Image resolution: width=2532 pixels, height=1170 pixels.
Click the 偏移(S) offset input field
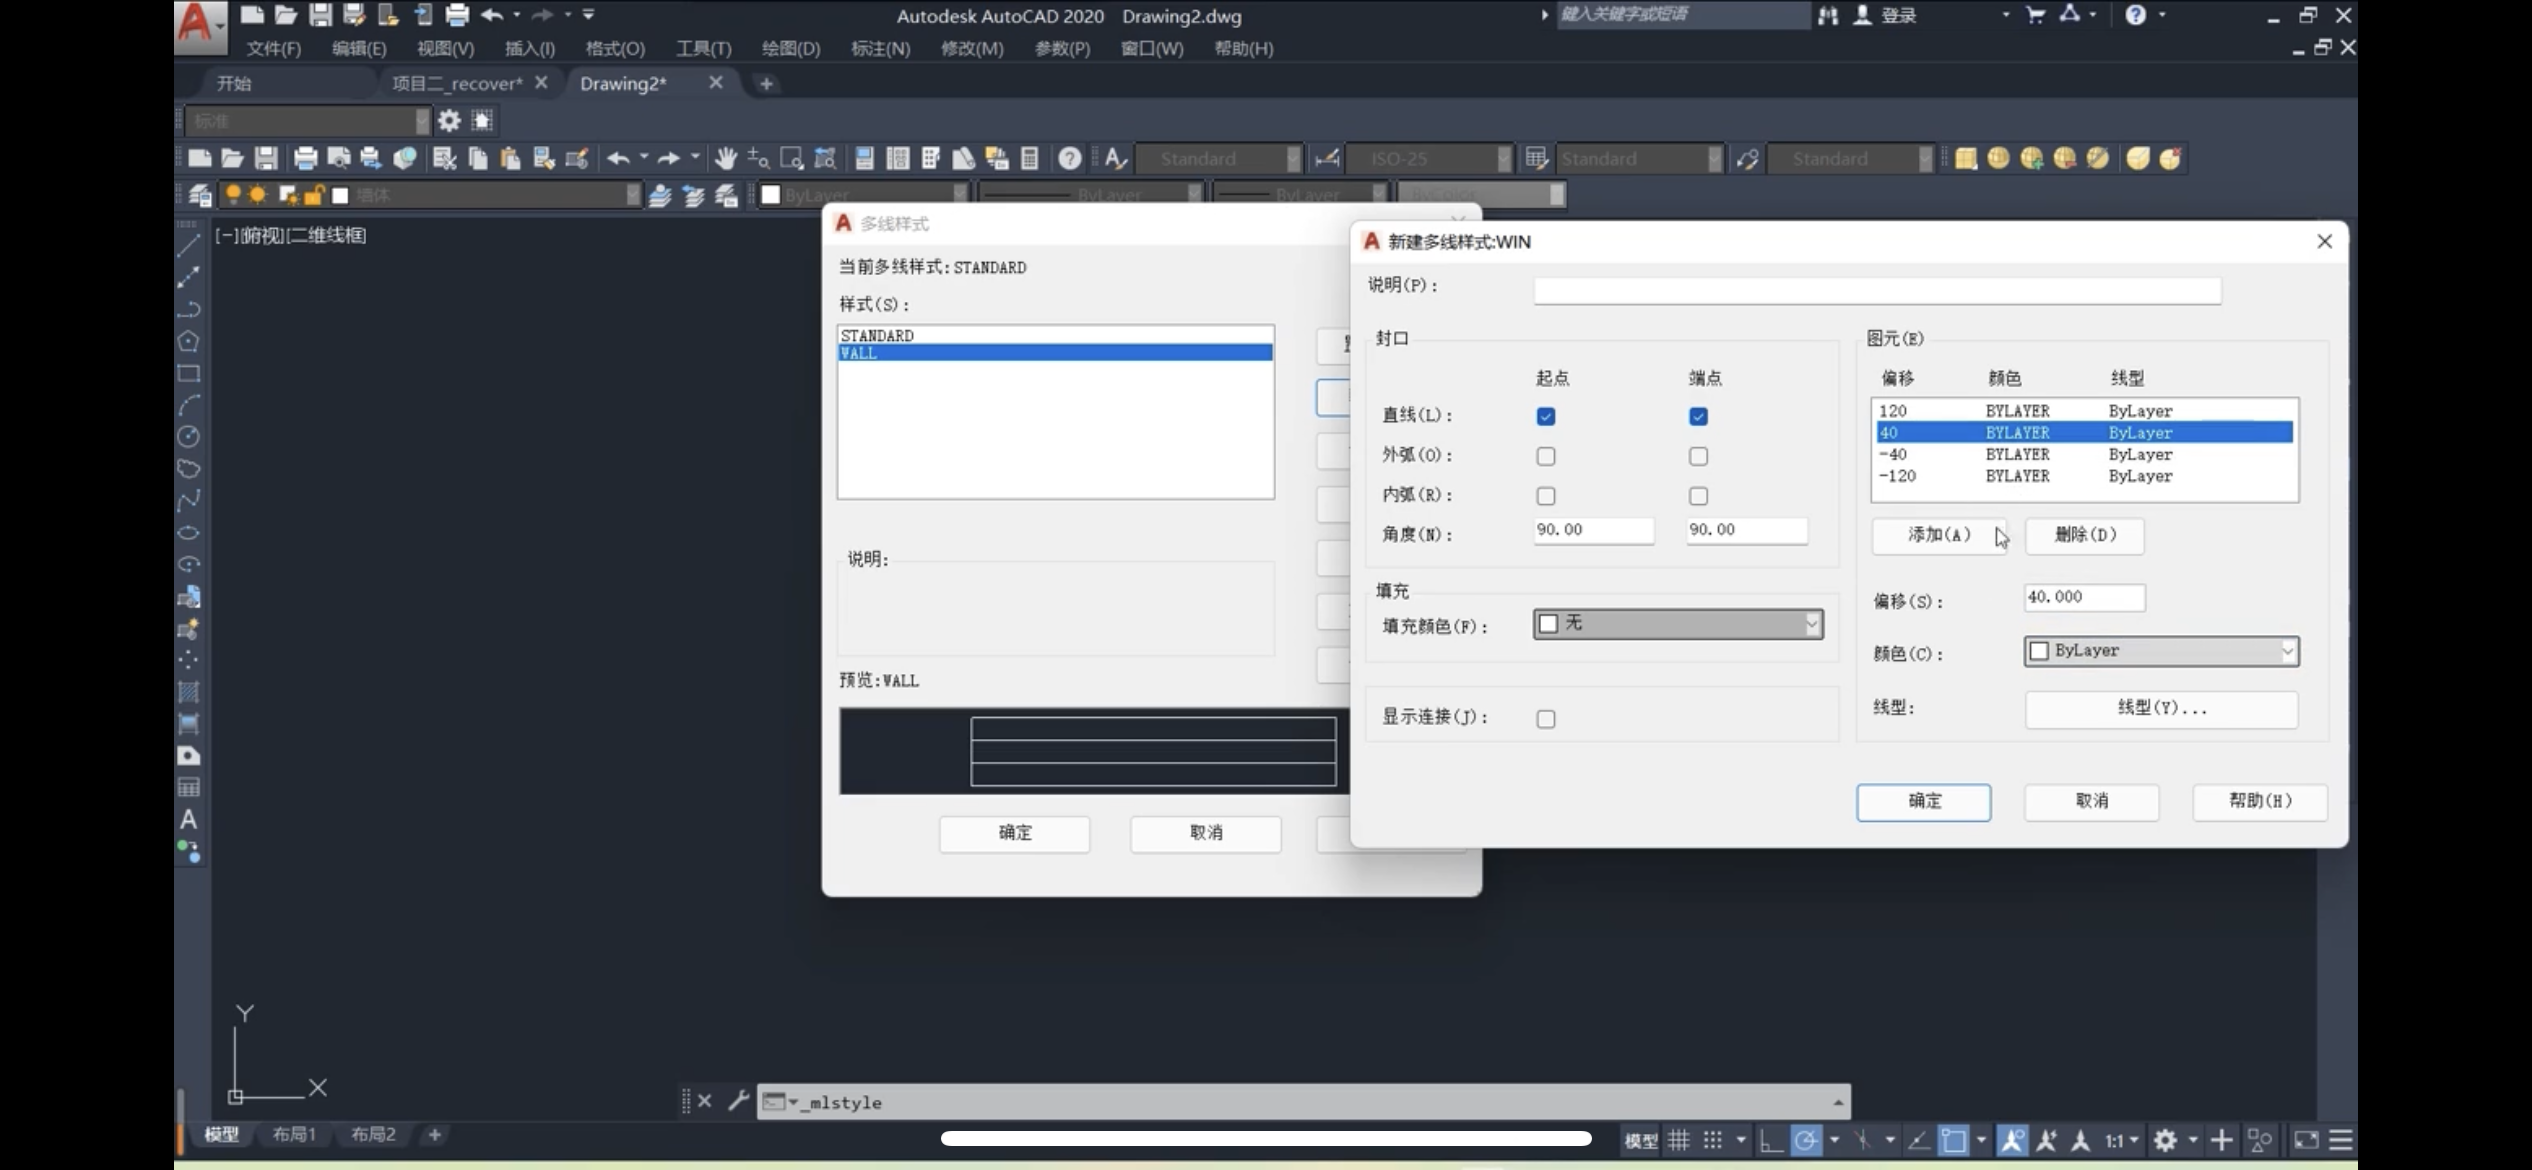(2083, 597)
